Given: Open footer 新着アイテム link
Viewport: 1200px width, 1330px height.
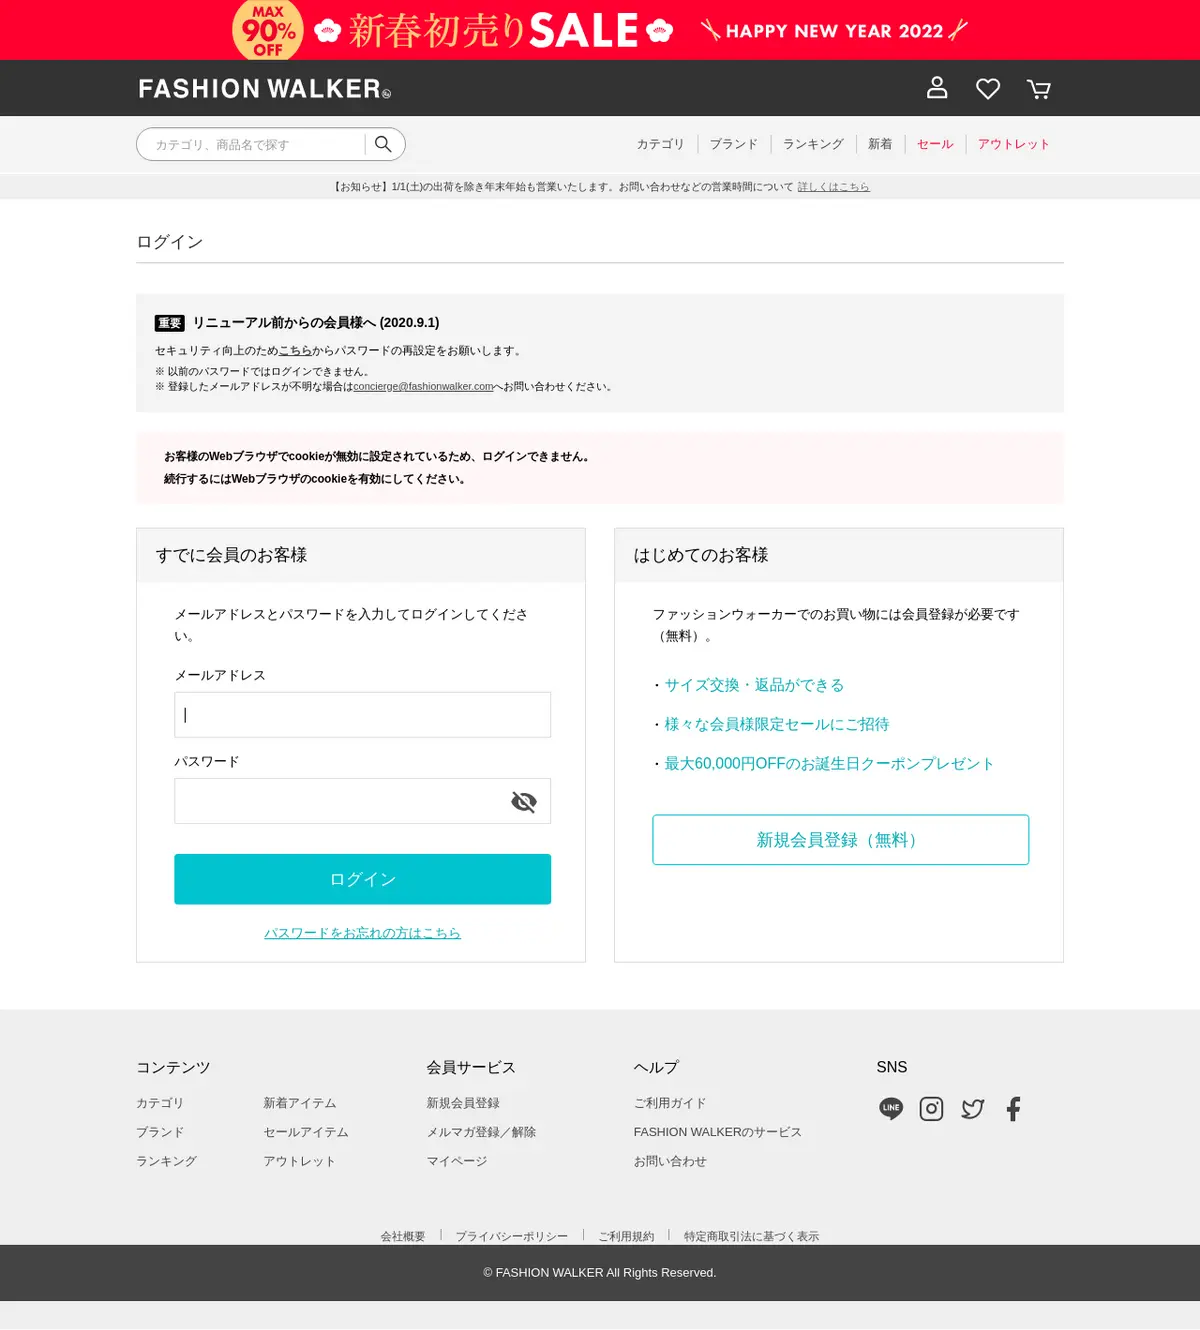Looking at the screenshot, I should click(300, 1103).
